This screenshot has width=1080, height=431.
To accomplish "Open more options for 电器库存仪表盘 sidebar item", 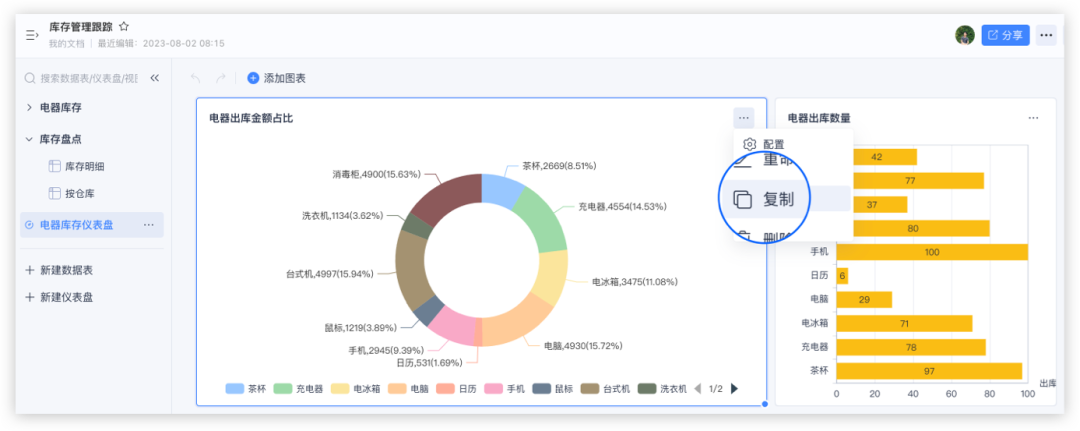I will [148, 225].
